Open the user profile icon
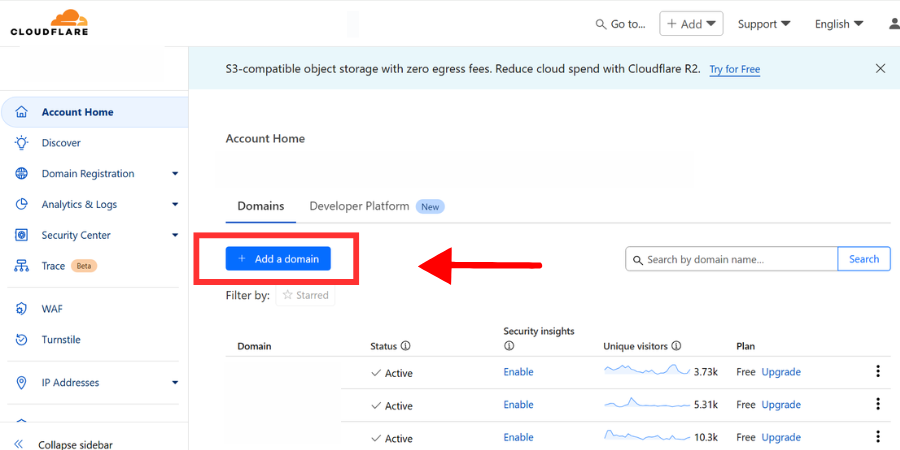 tap(894, 24)
